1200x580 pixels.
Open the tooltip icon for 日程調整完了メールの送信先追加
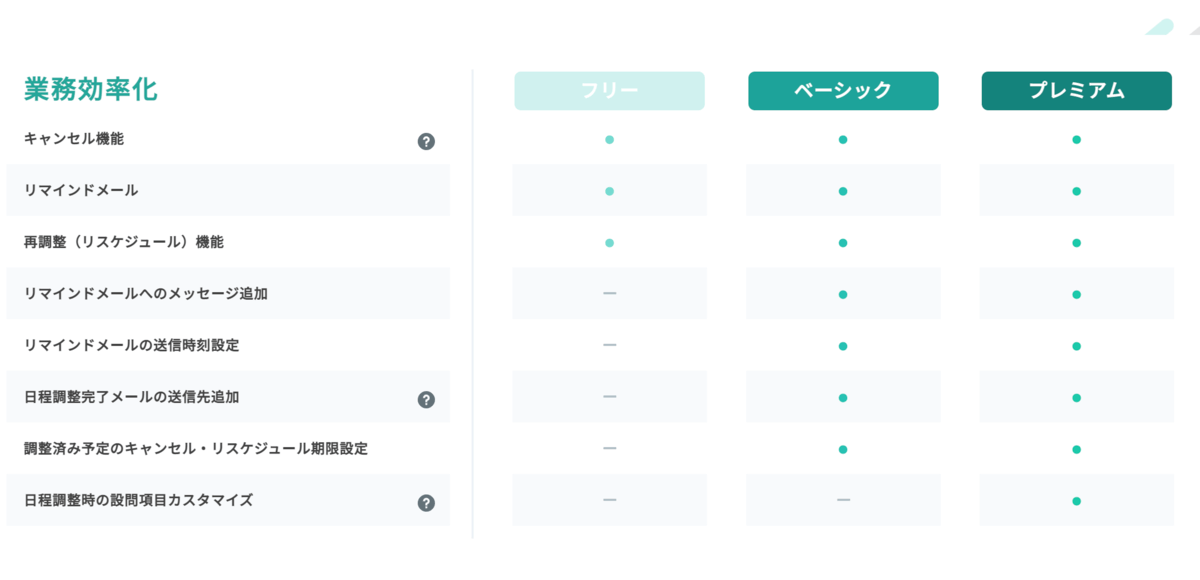tap(427, 397)
